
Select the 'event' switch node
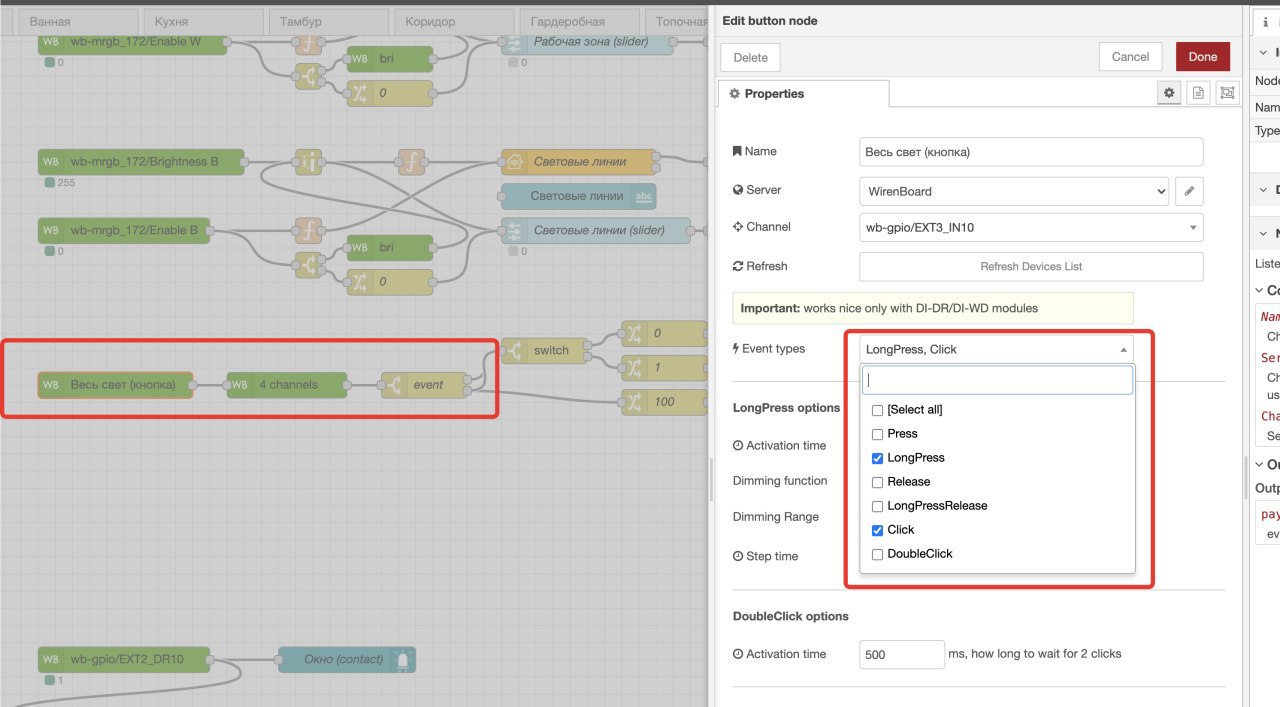425,385
